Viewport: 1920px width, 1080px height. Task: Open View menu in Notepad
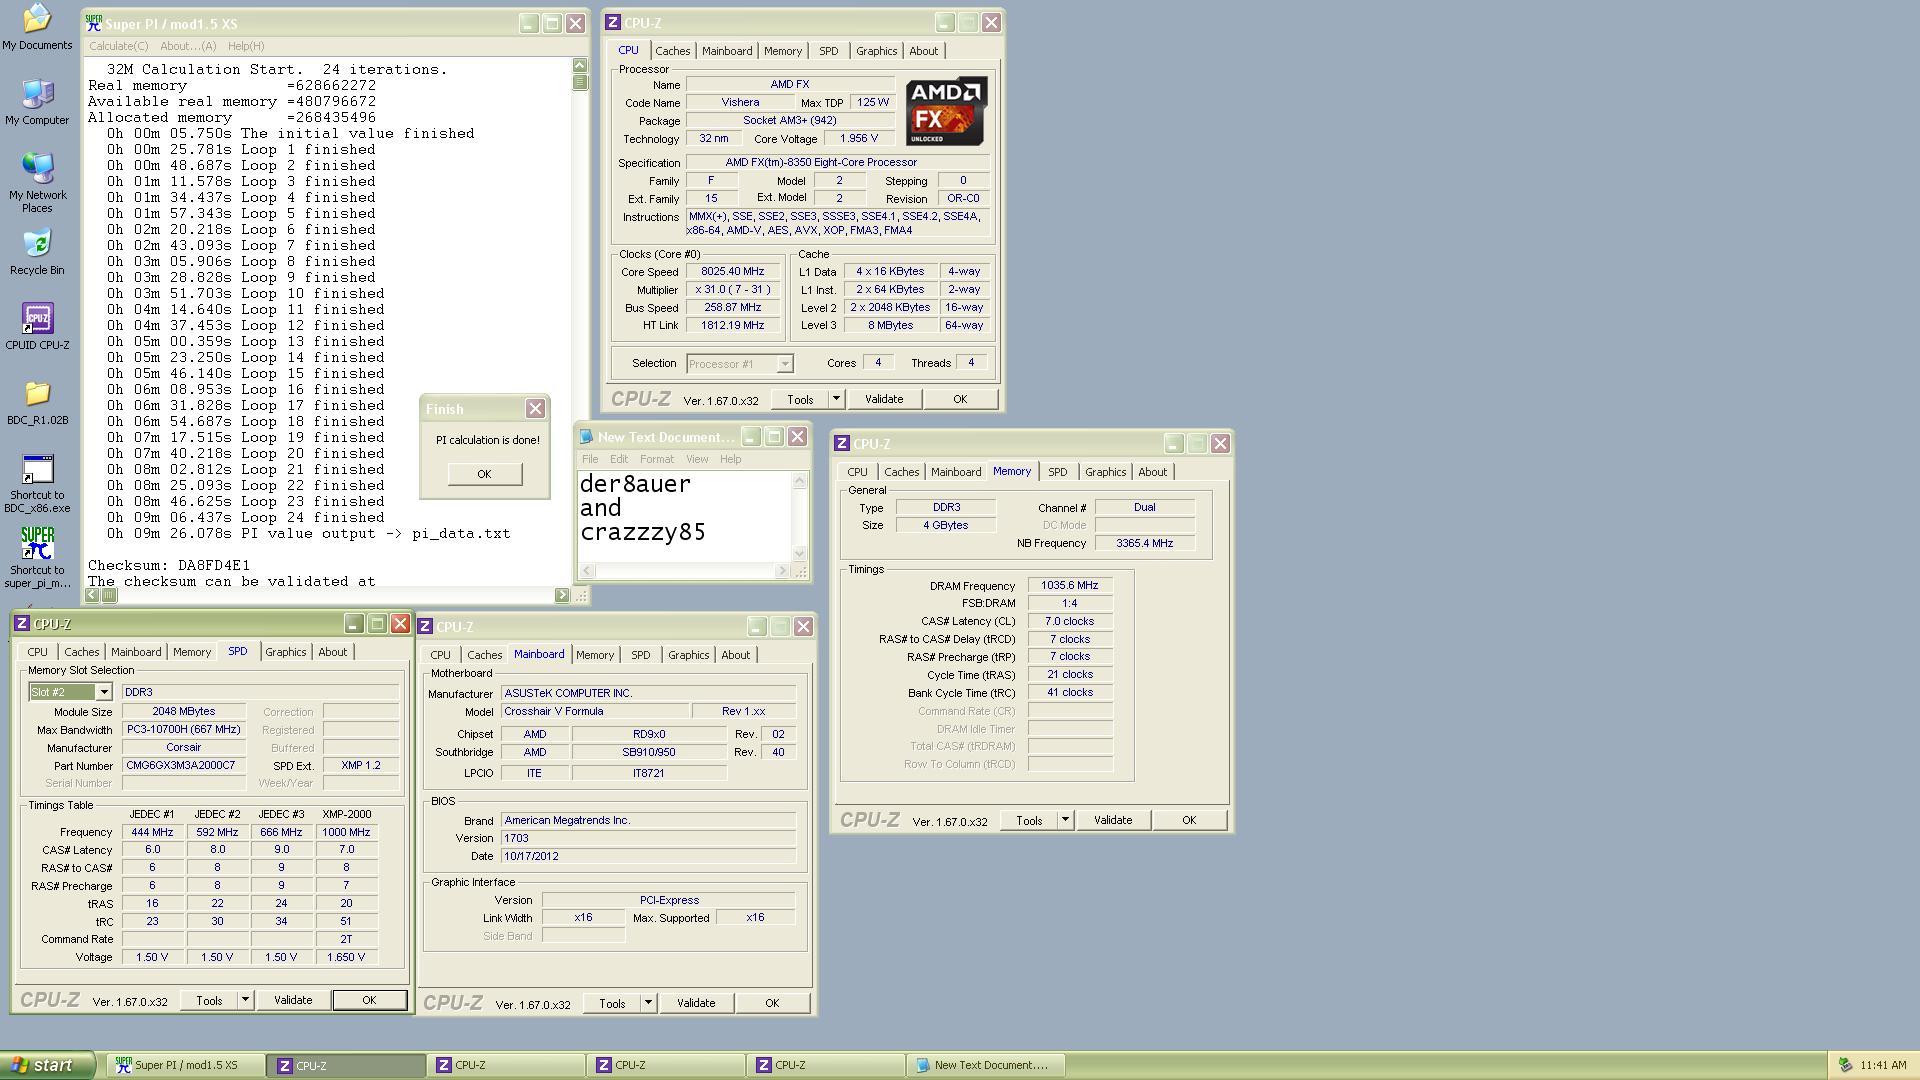coord(697,459)
